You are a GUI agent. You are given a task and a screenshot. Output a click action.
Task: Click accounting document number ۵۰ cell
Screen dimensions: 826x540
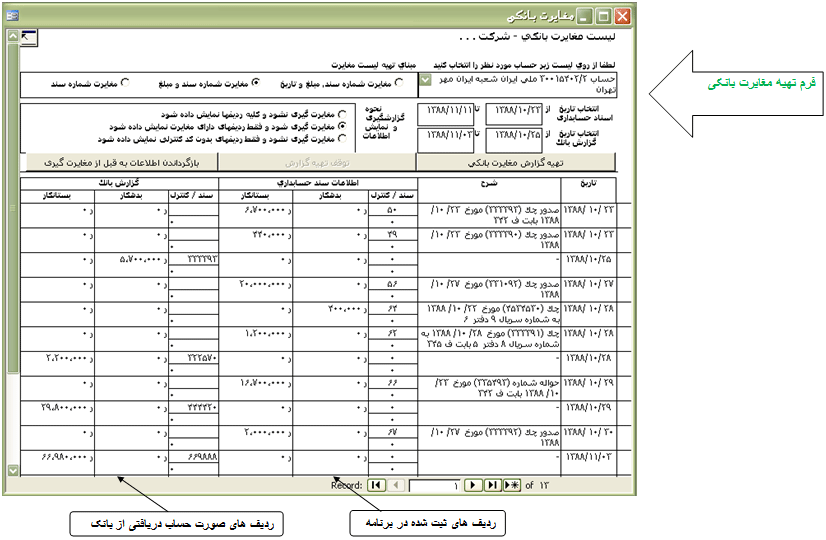click(x=392, y=210)
